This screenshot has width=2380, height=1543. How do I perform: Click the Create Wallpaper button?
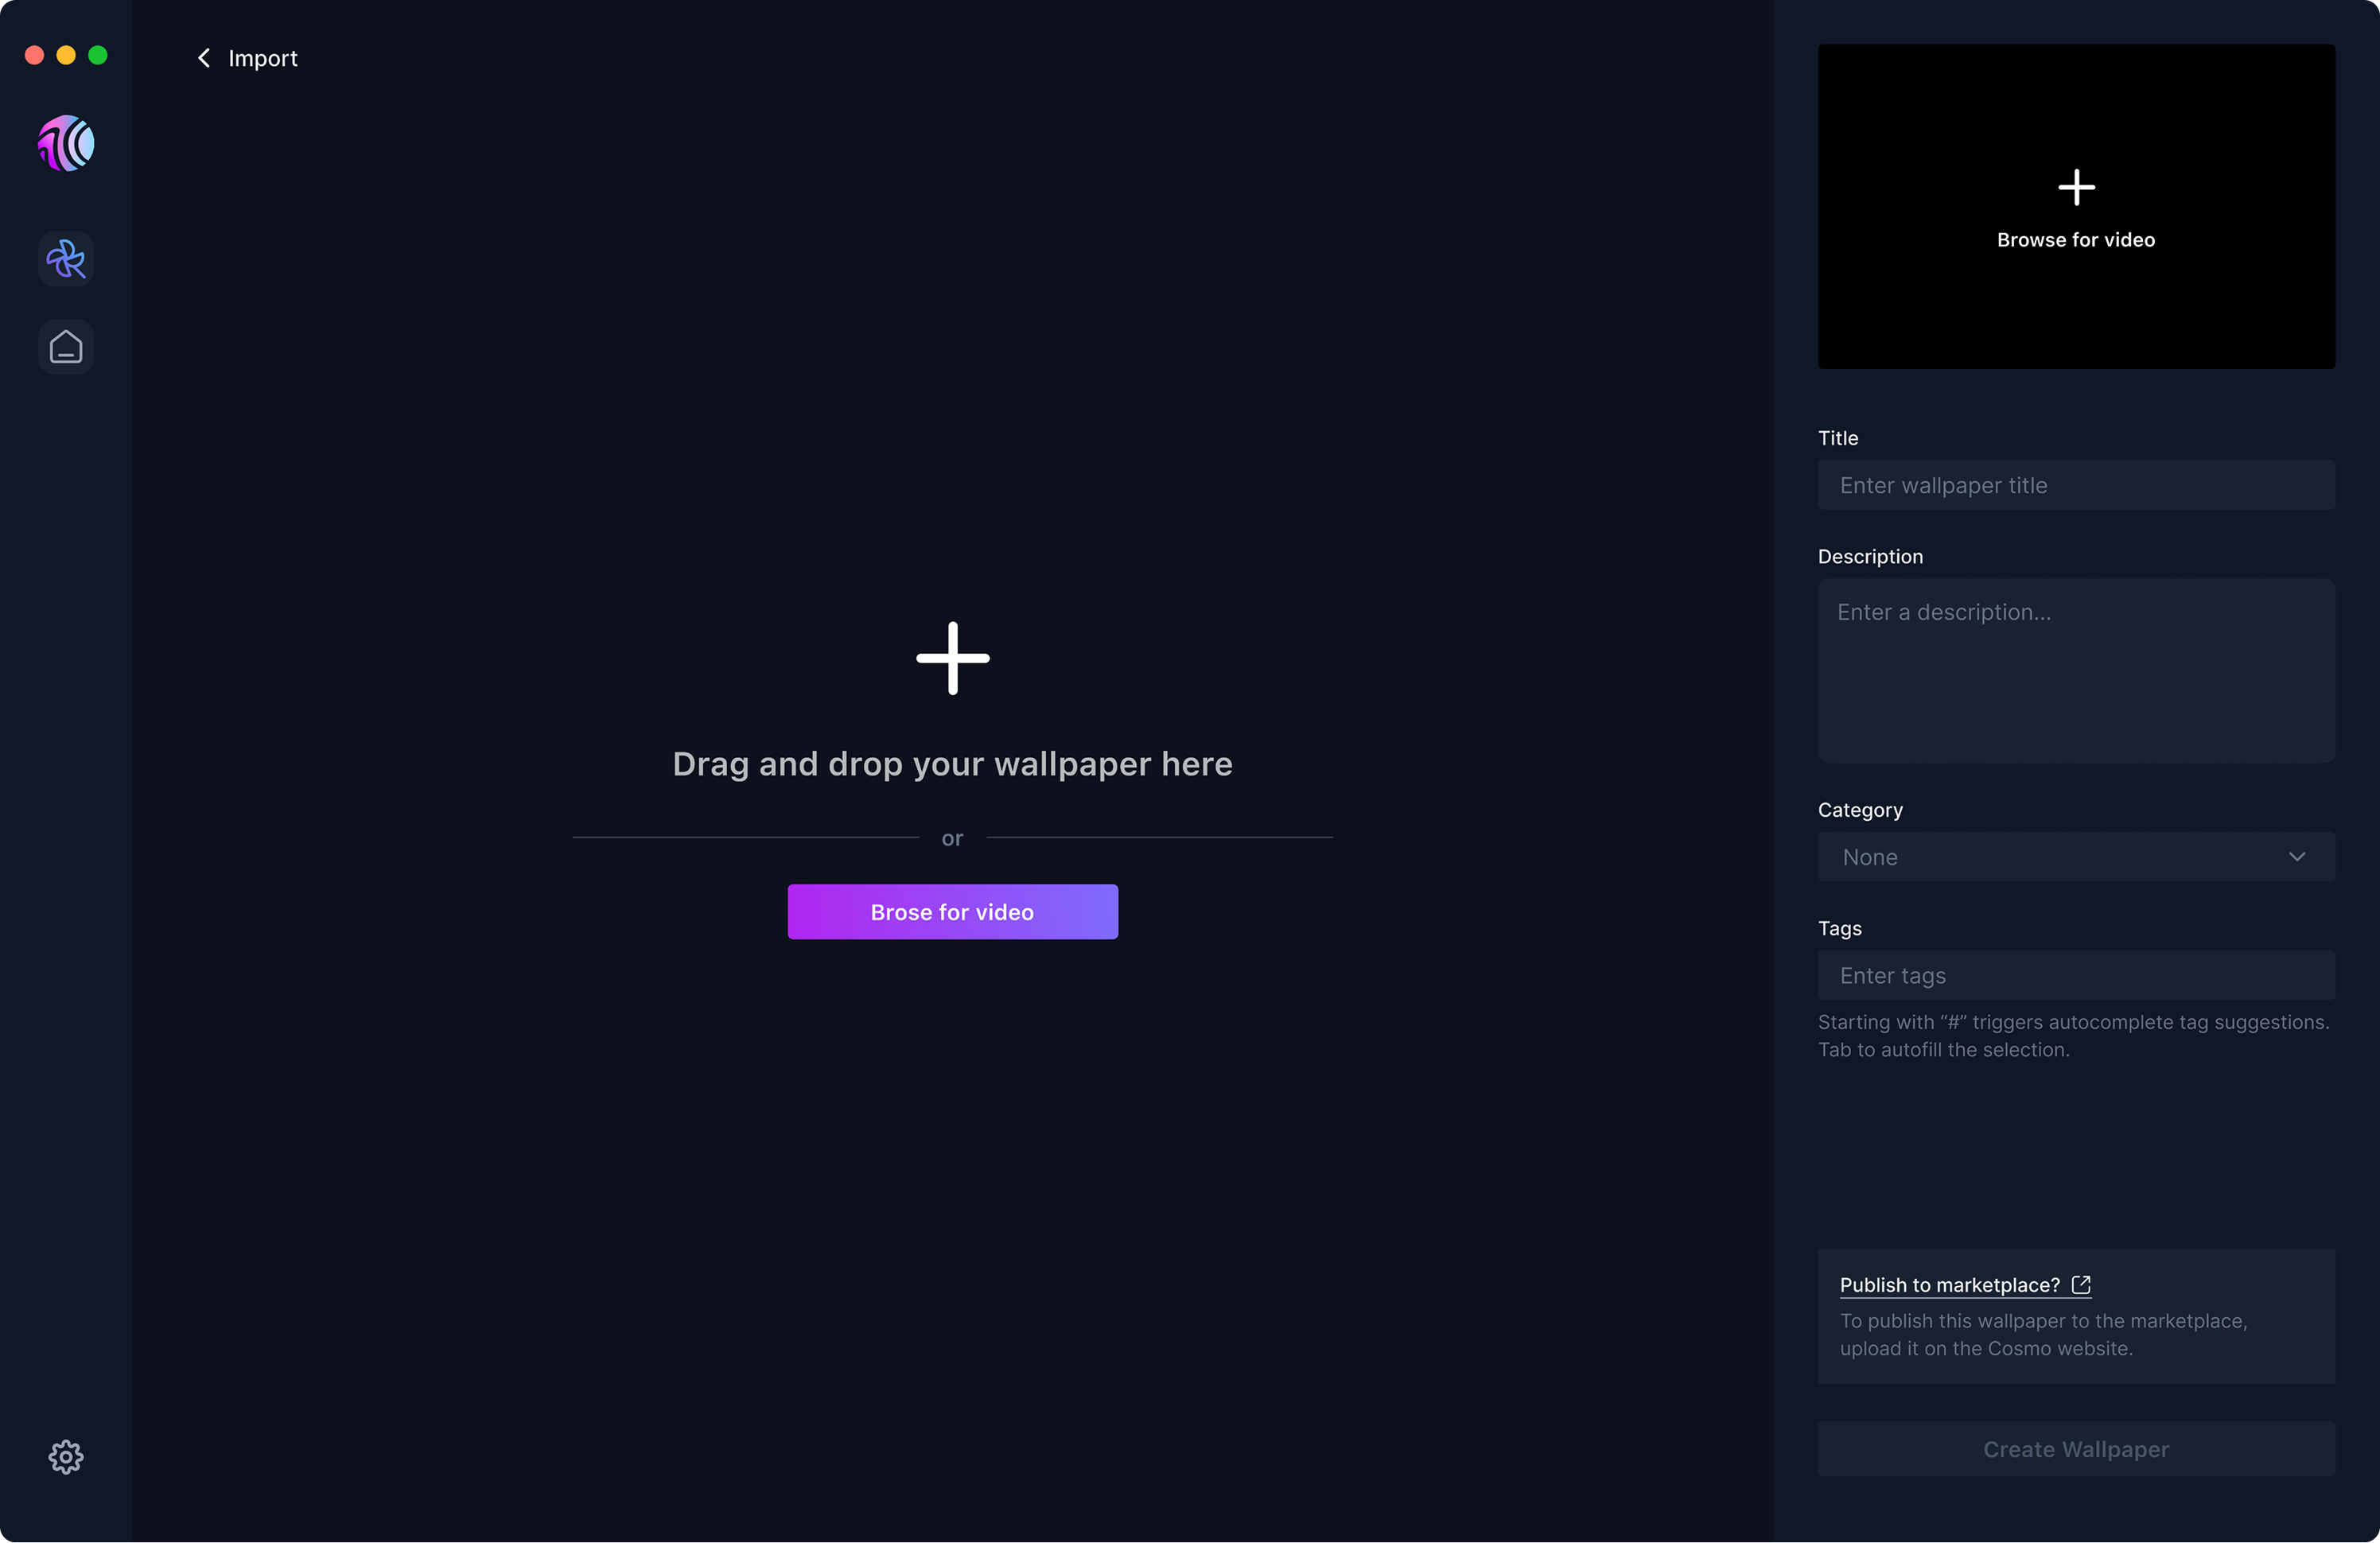pos(2075,1448)
